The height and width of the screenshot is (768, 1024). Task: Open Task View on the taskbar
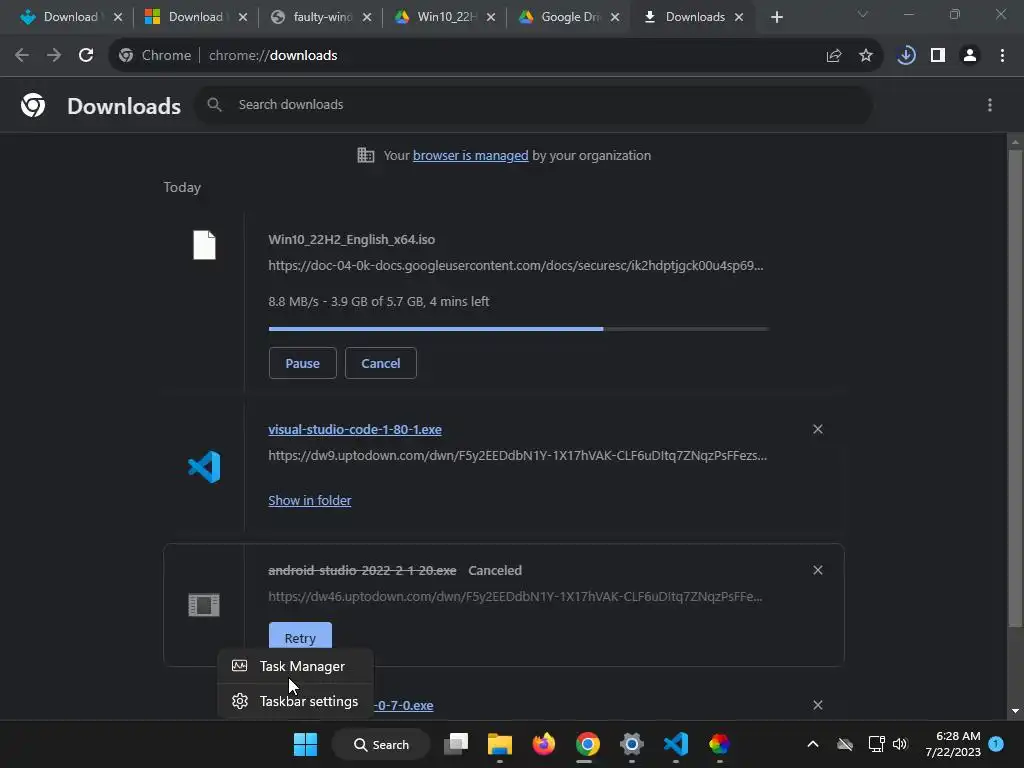pos(456,744)
